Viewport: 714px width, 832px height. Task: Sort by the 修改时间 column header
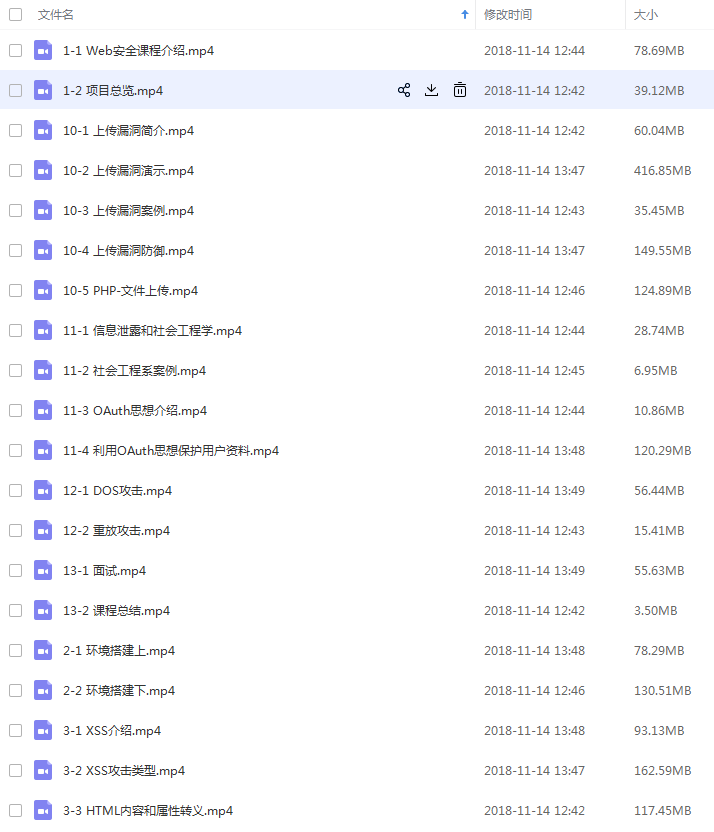(508, 15)
